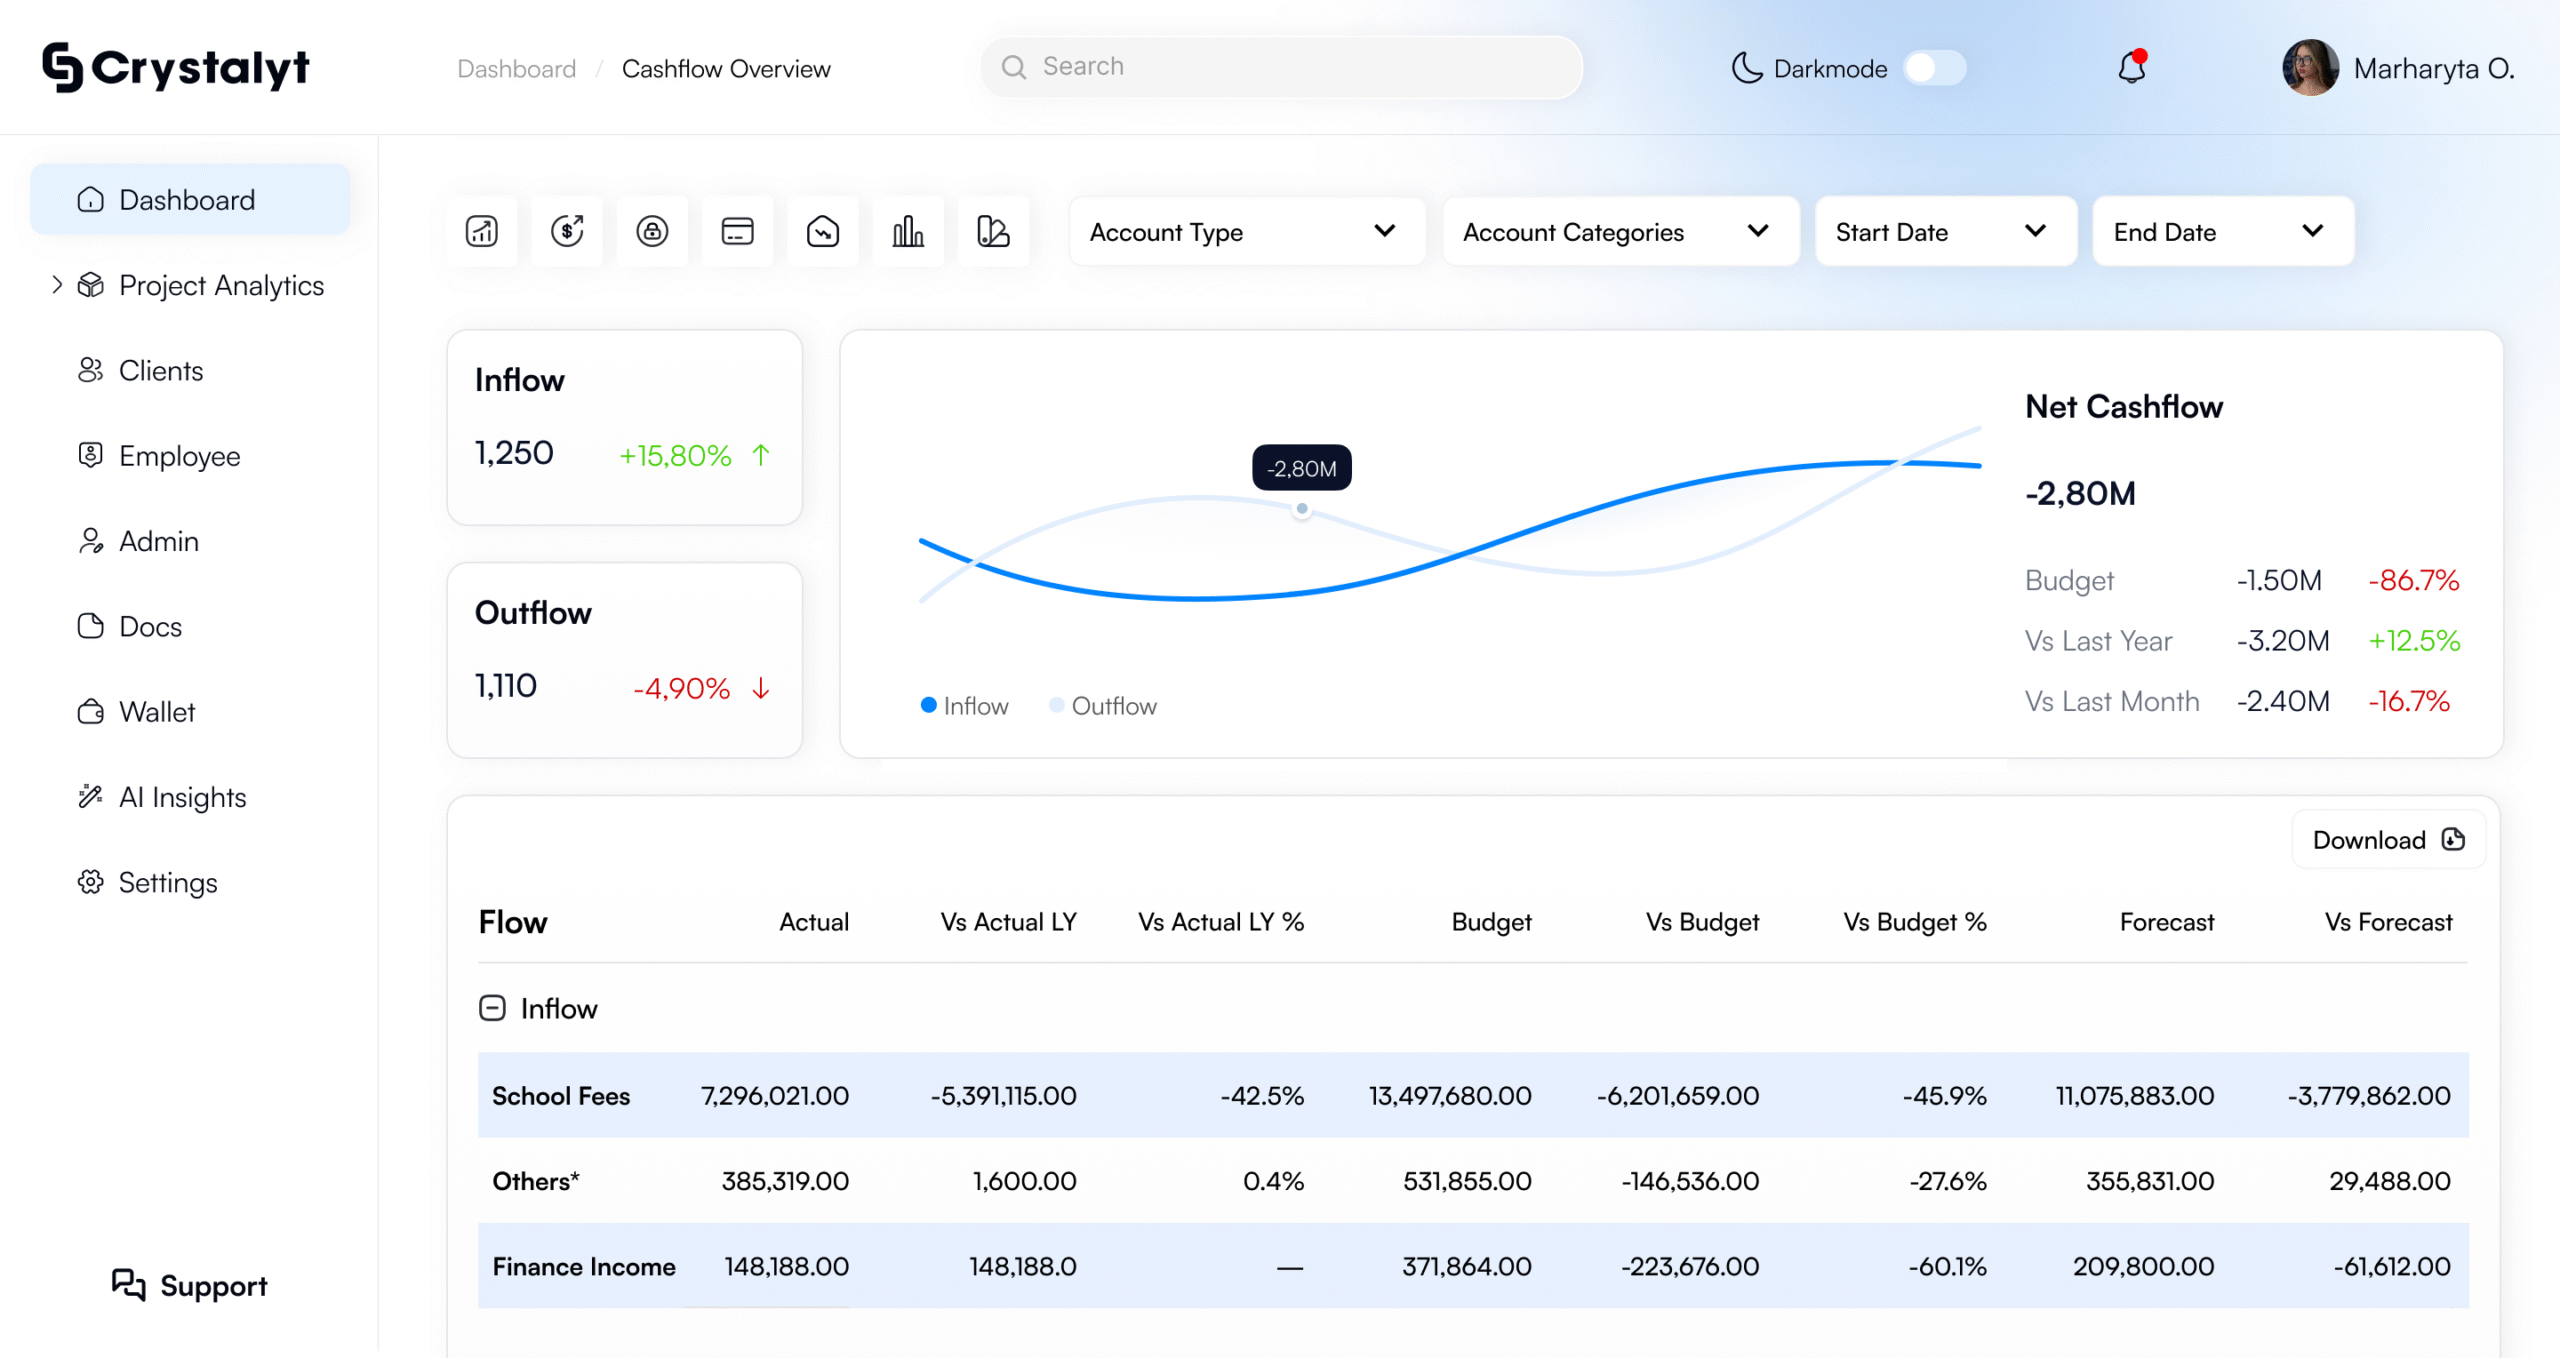
Task: Open the Account Type dropdown
Action: point(1245,232)
